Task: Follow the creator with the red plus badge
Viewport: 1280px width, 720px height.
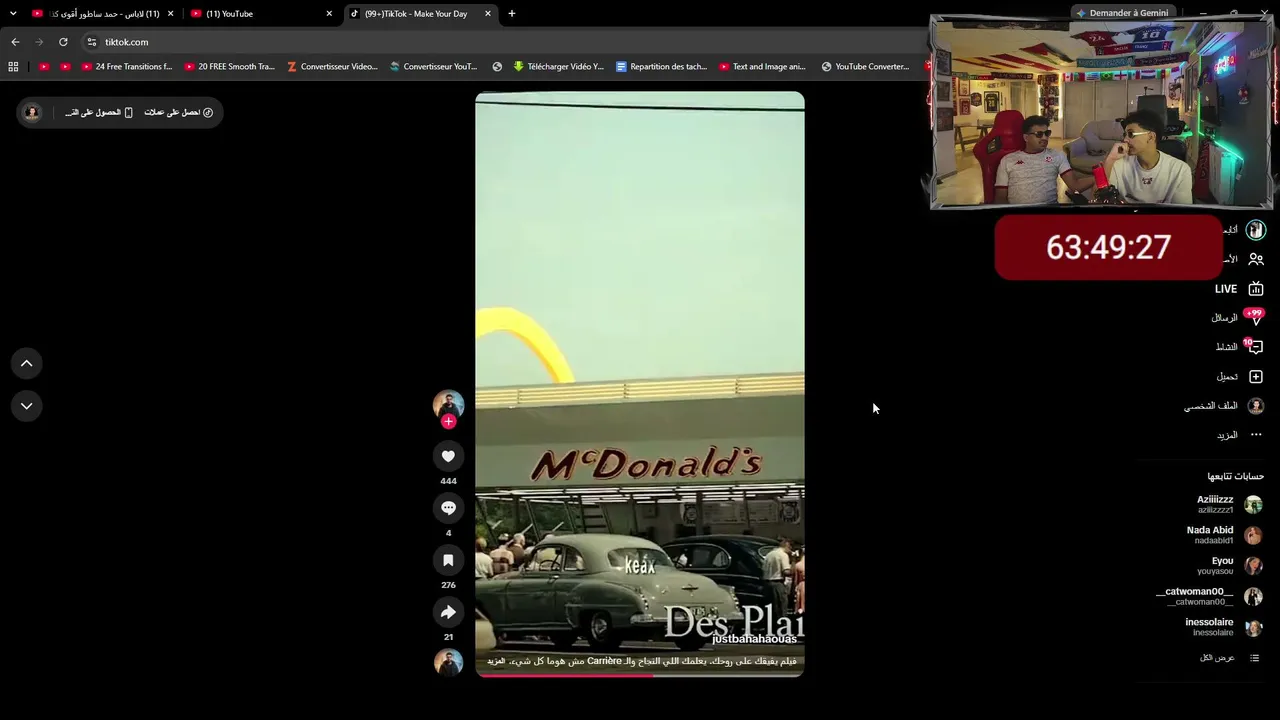Action: tap(448, 422)
